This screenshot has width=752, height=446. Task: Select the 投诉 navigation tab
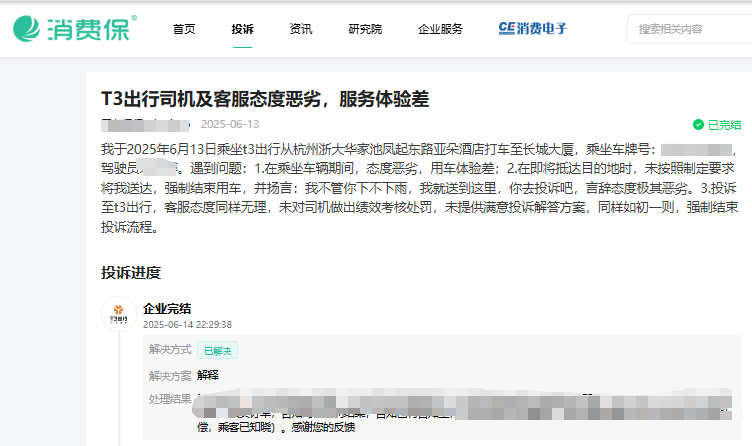243,29
